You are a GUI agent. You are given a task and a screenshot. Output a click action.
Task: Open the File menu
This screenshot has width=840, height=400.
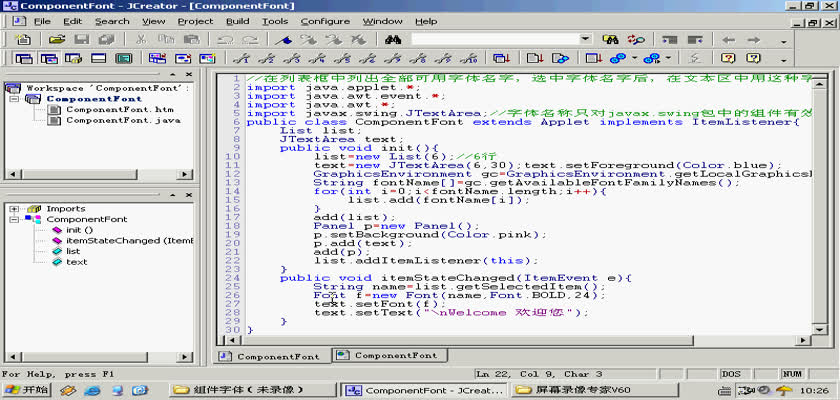[42, 21]
